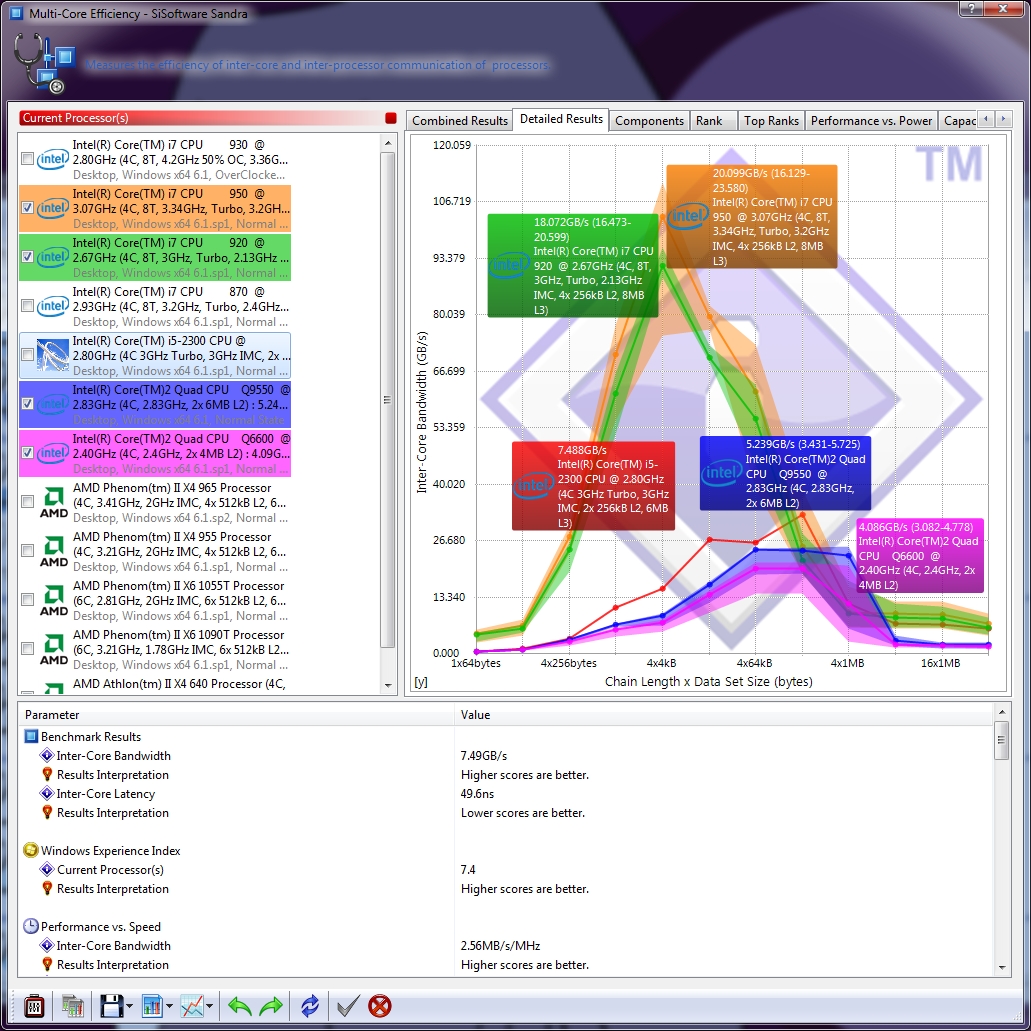Screen dimensions: 1031x1031
Task: Click the Value column header
Action: click(x=723, y=715)
